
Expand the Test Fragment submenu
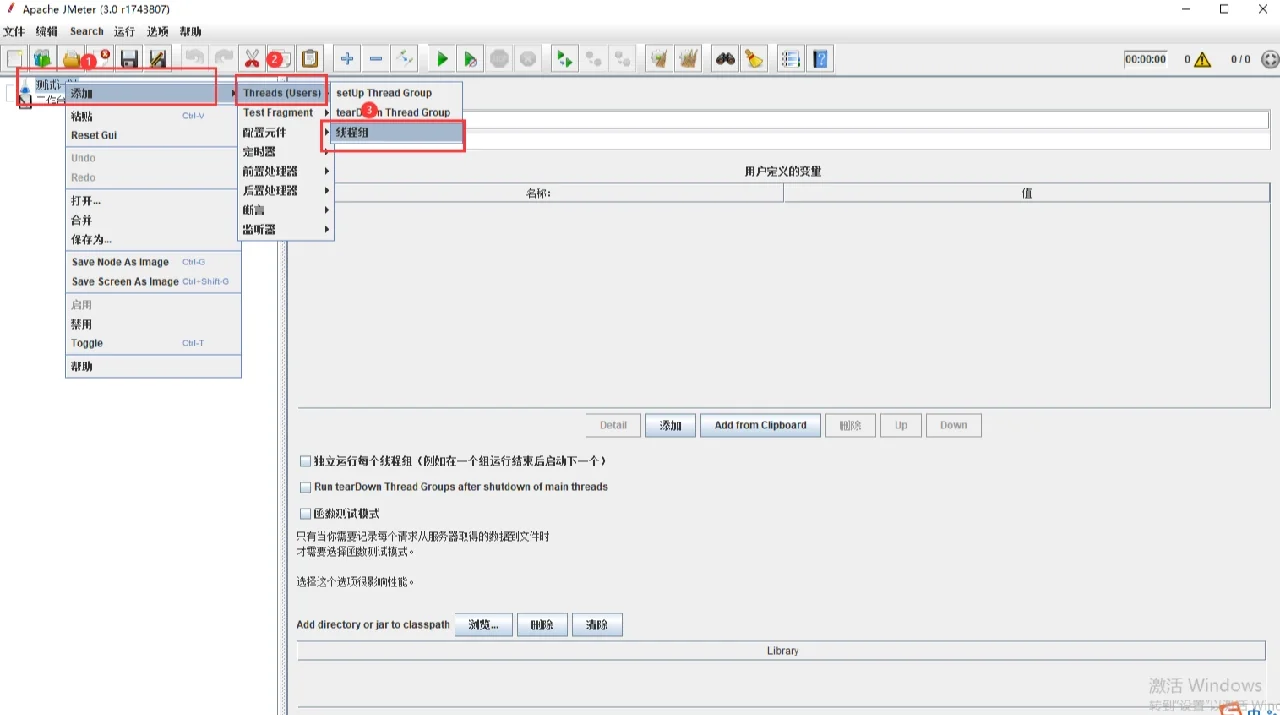pos(280,112)
